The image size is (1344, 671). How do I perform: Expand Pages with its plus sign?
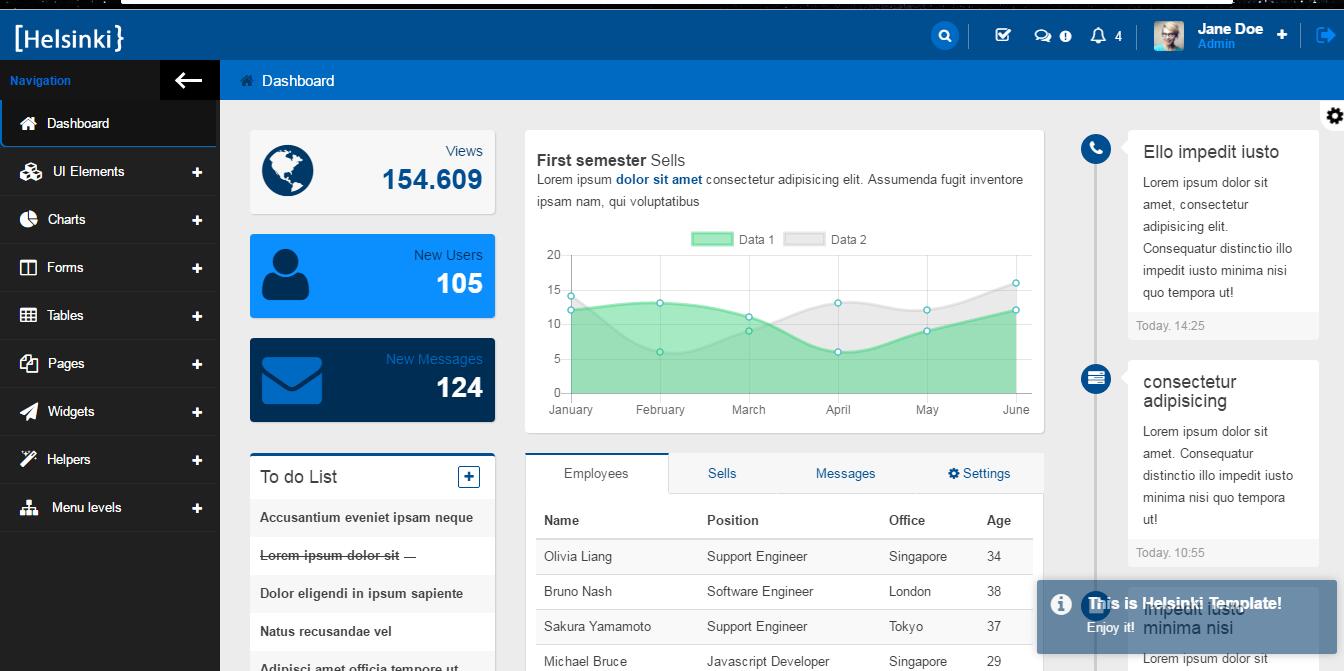[x=197, y=364]
